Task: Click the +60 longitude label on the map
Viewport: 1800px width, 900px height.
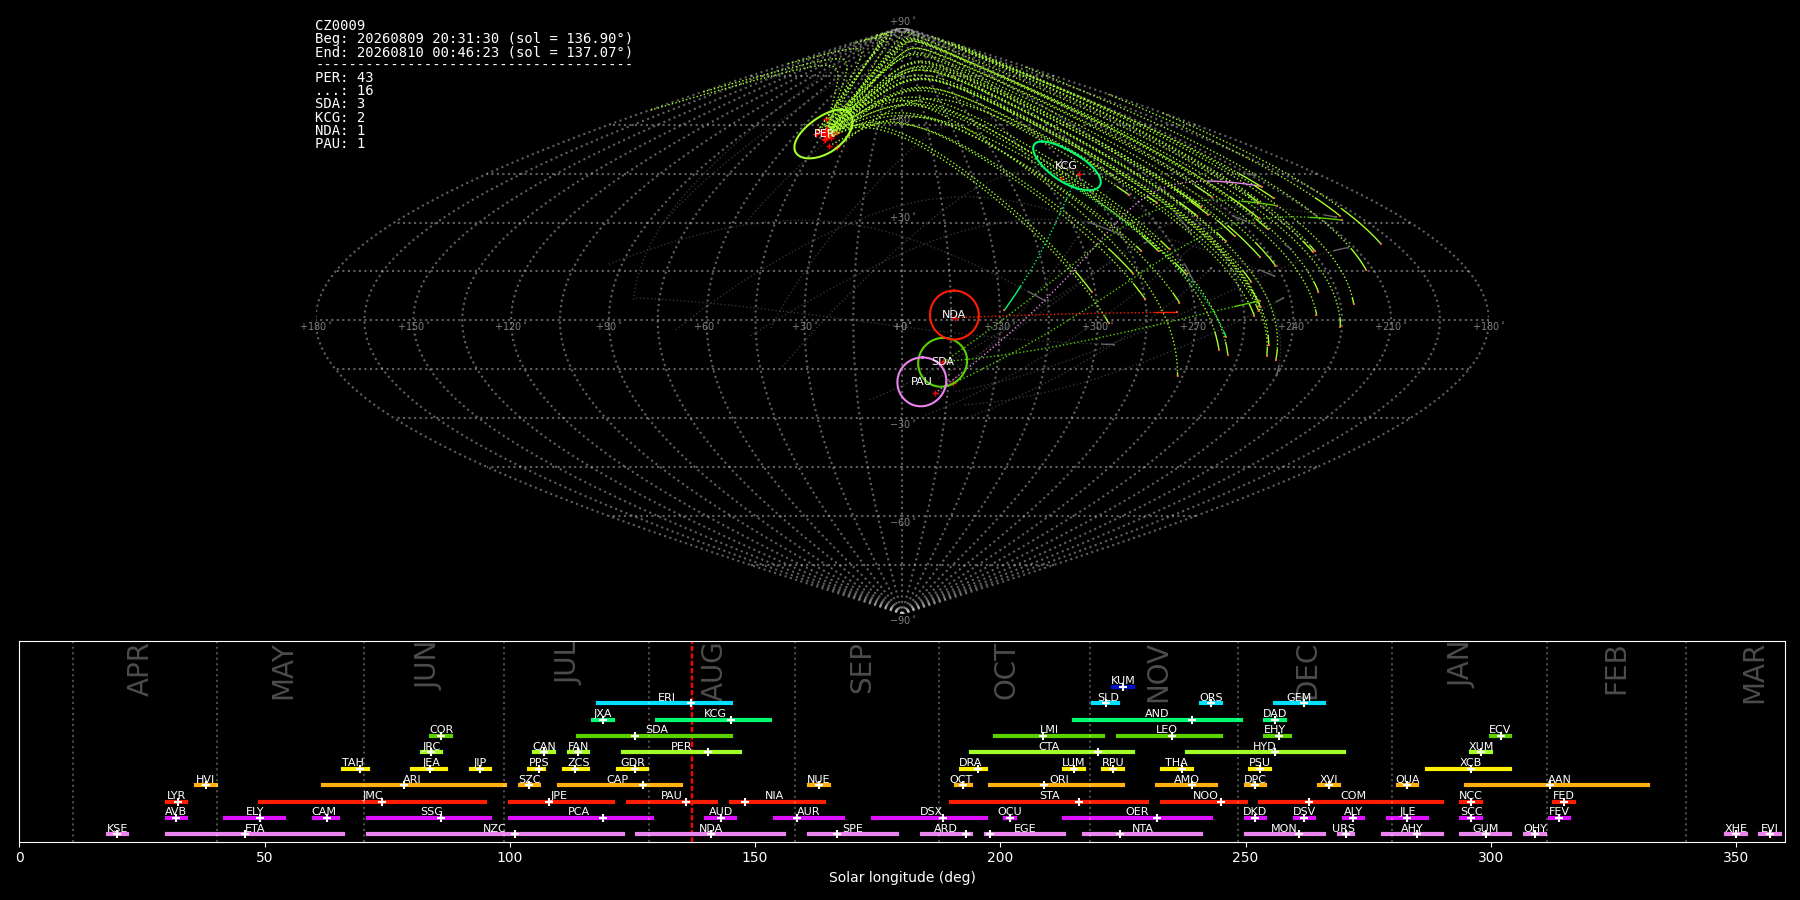Action: 704,327
